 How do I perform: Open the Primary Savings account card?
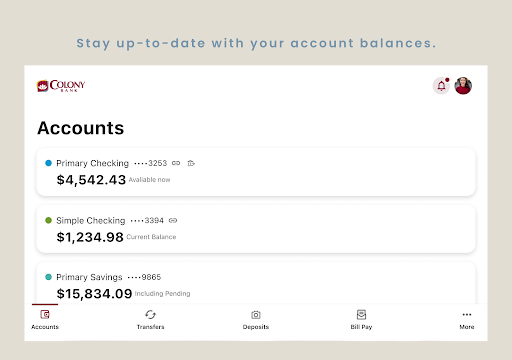pos(256,283)
